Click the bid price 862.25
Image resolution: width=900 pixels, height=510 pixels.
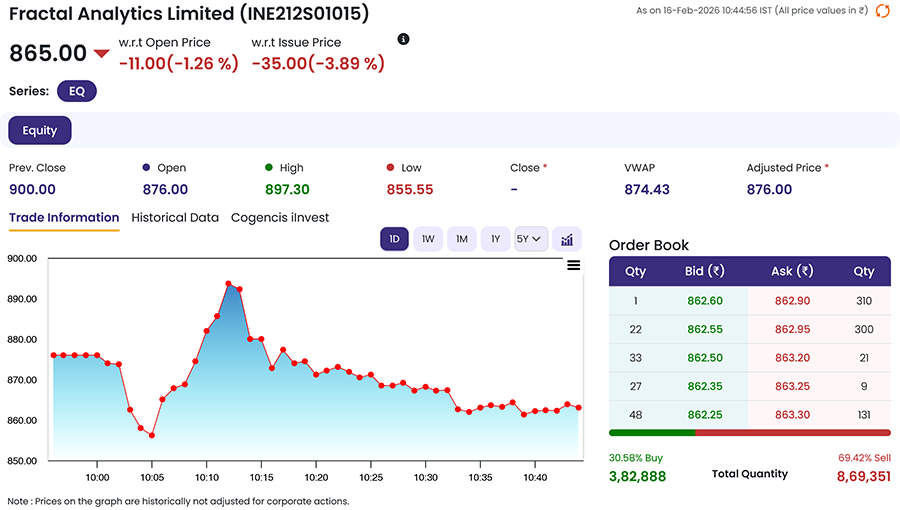click(x=705, y=415)
